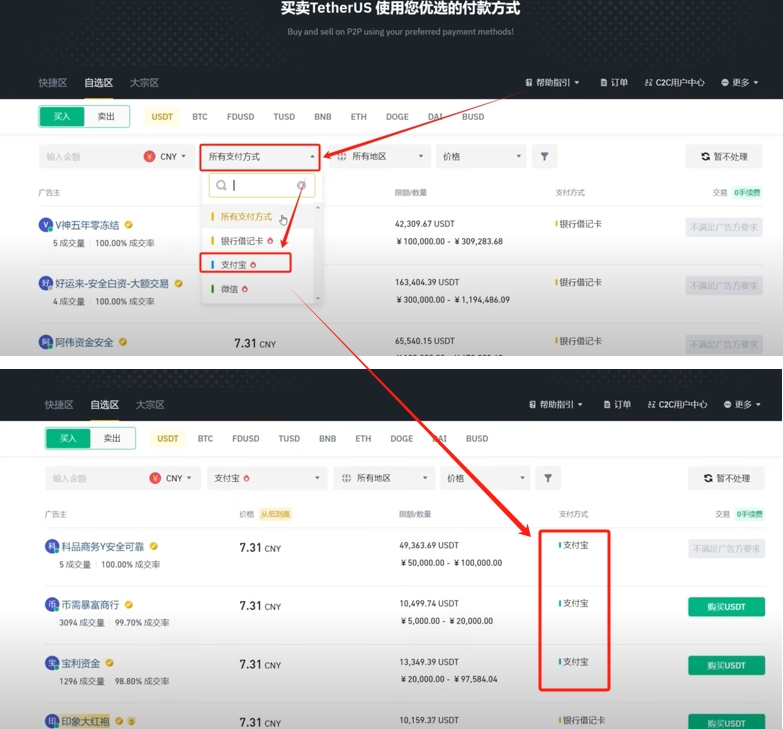This screenshot has width=783, height=729.
Task: Choose 银行借记卡 option in payment list
Action: click(258, 241)
